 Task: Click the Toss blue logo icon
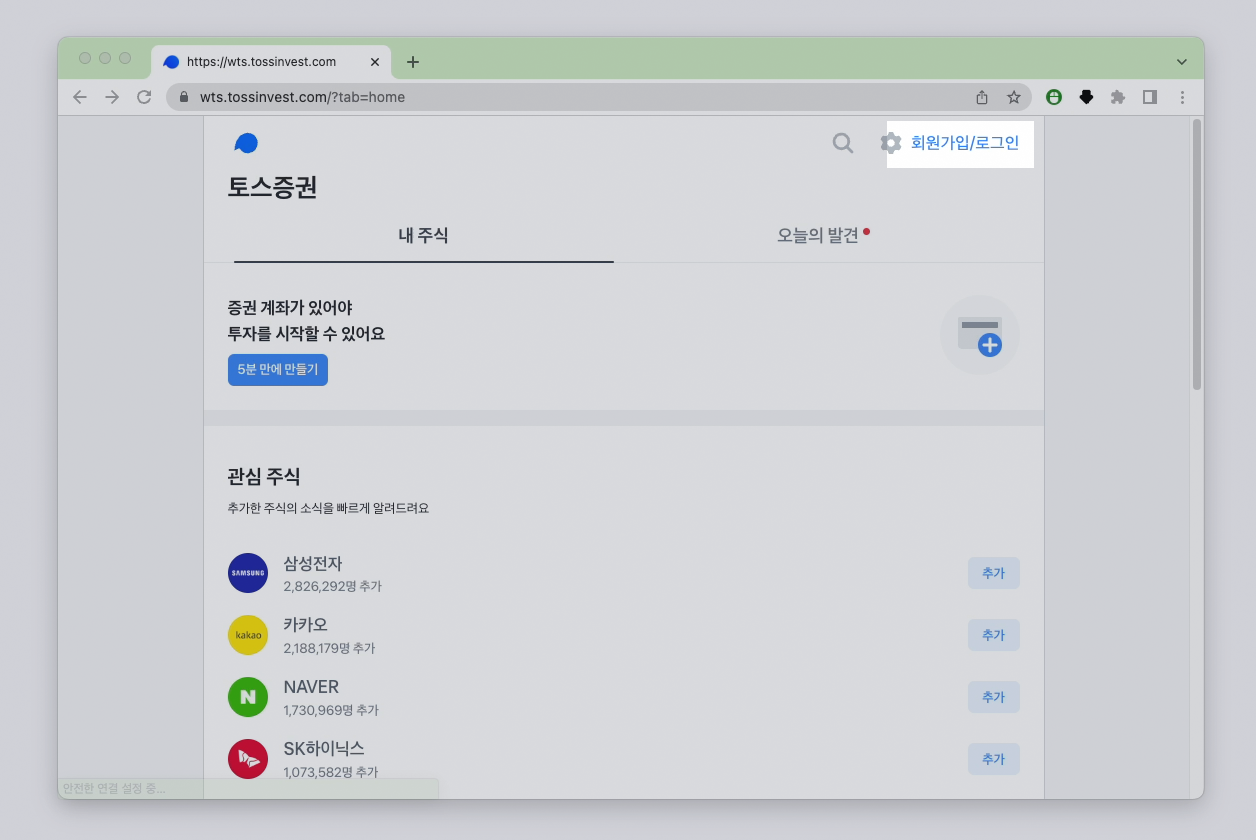coord(246,143)
